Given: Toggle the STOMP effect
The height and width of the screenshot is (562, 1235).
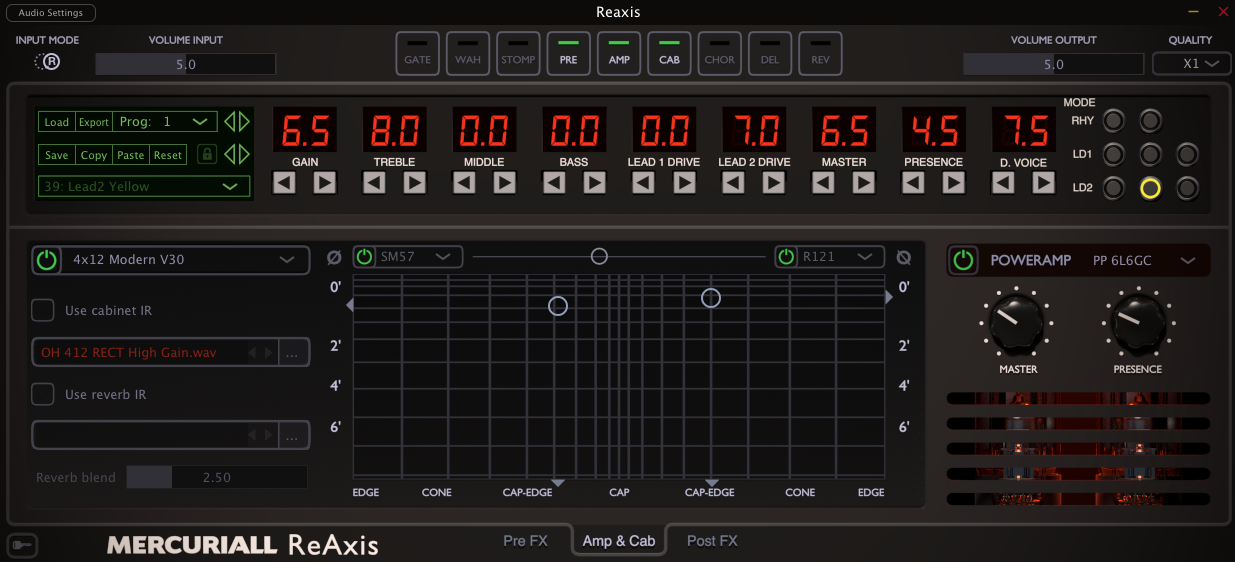Looking at the screenshot, I should [518, 54].
